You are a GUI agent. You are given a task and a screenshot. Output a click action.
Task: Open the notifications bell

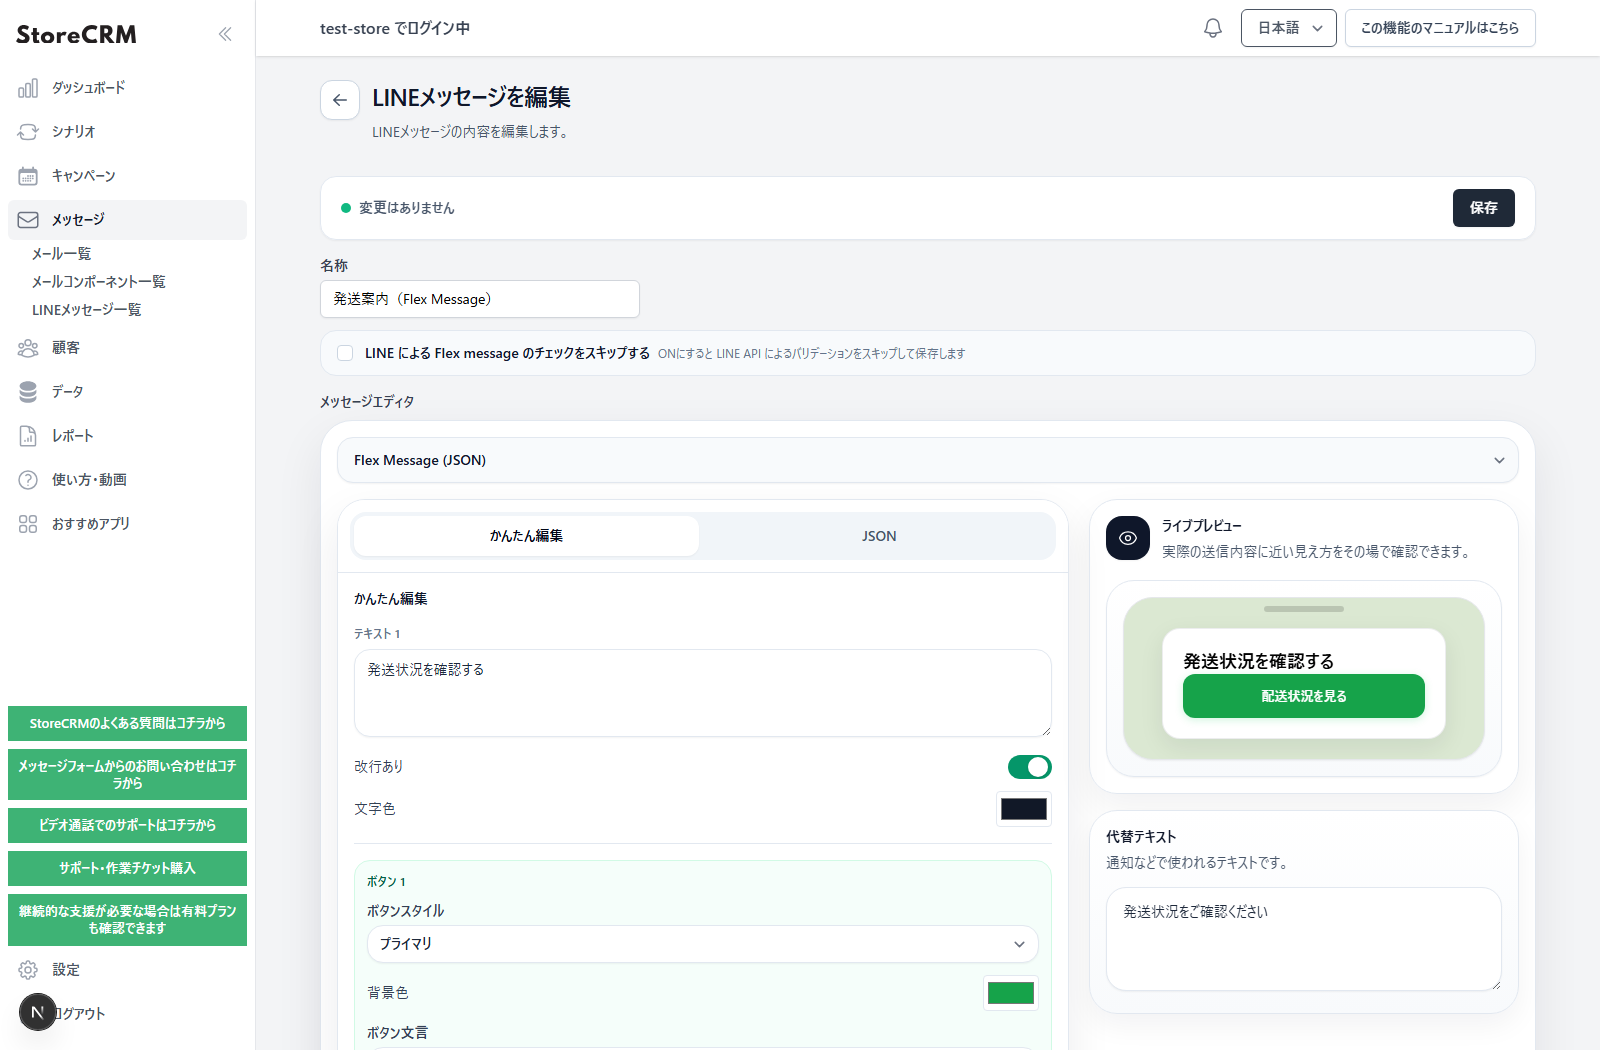coord(1213,28)
